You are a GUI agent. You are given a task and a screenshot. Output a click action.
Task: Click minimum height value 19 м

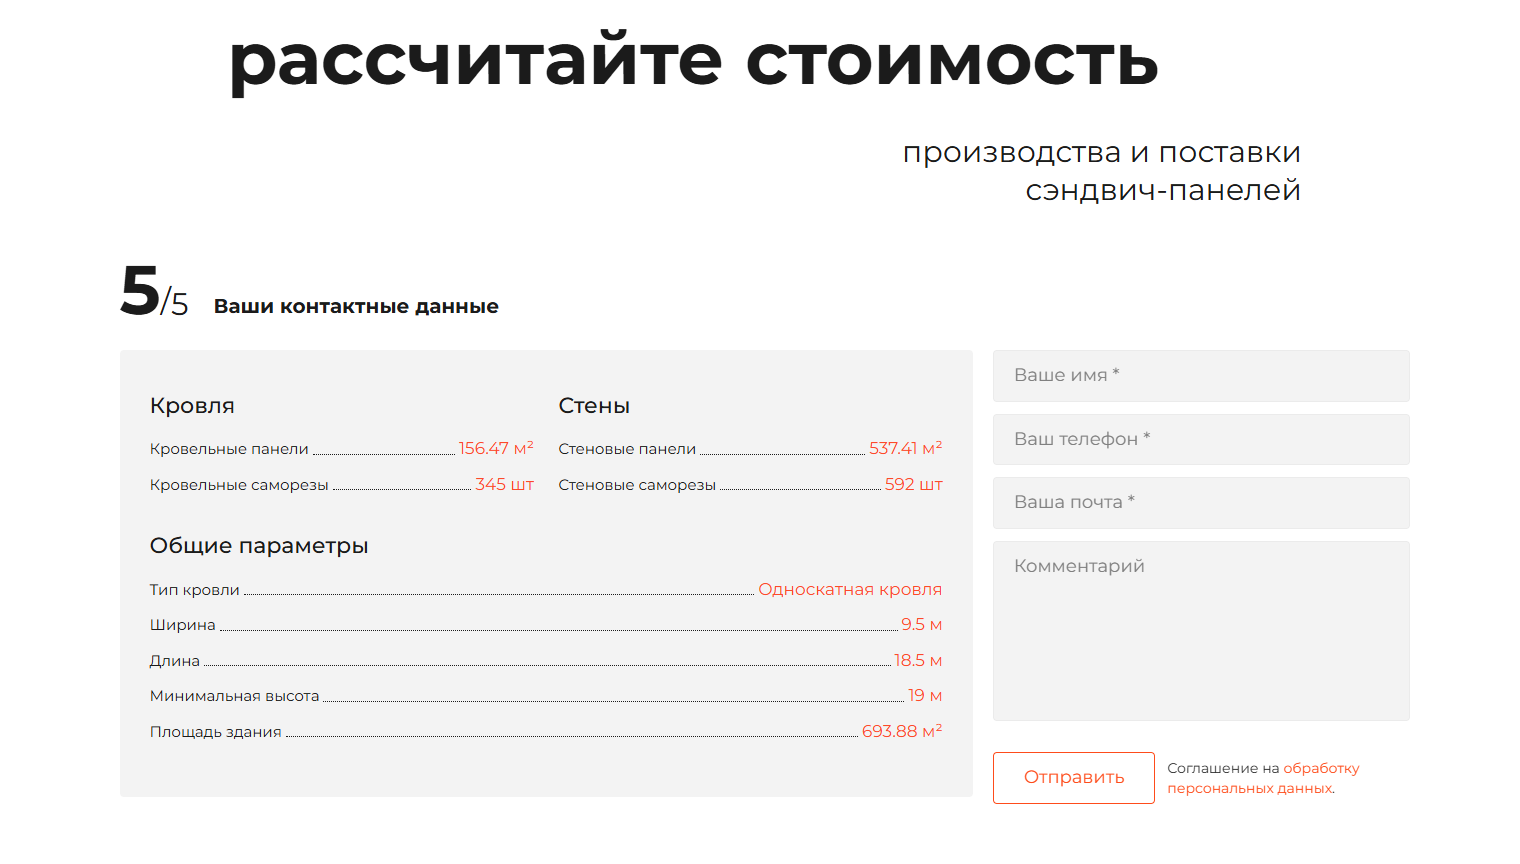point(925,695)
